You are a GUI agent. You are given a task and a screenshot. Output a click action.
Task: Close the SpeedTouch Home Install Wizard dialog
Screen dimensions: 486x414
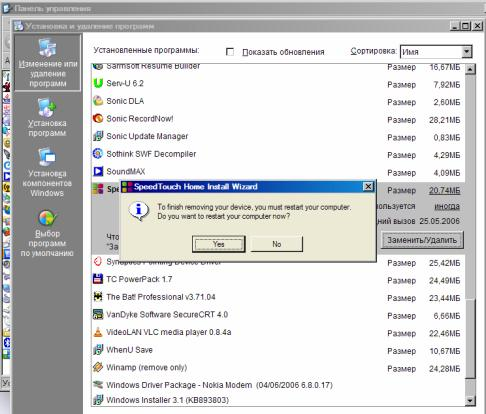click(x=368, y=187)
